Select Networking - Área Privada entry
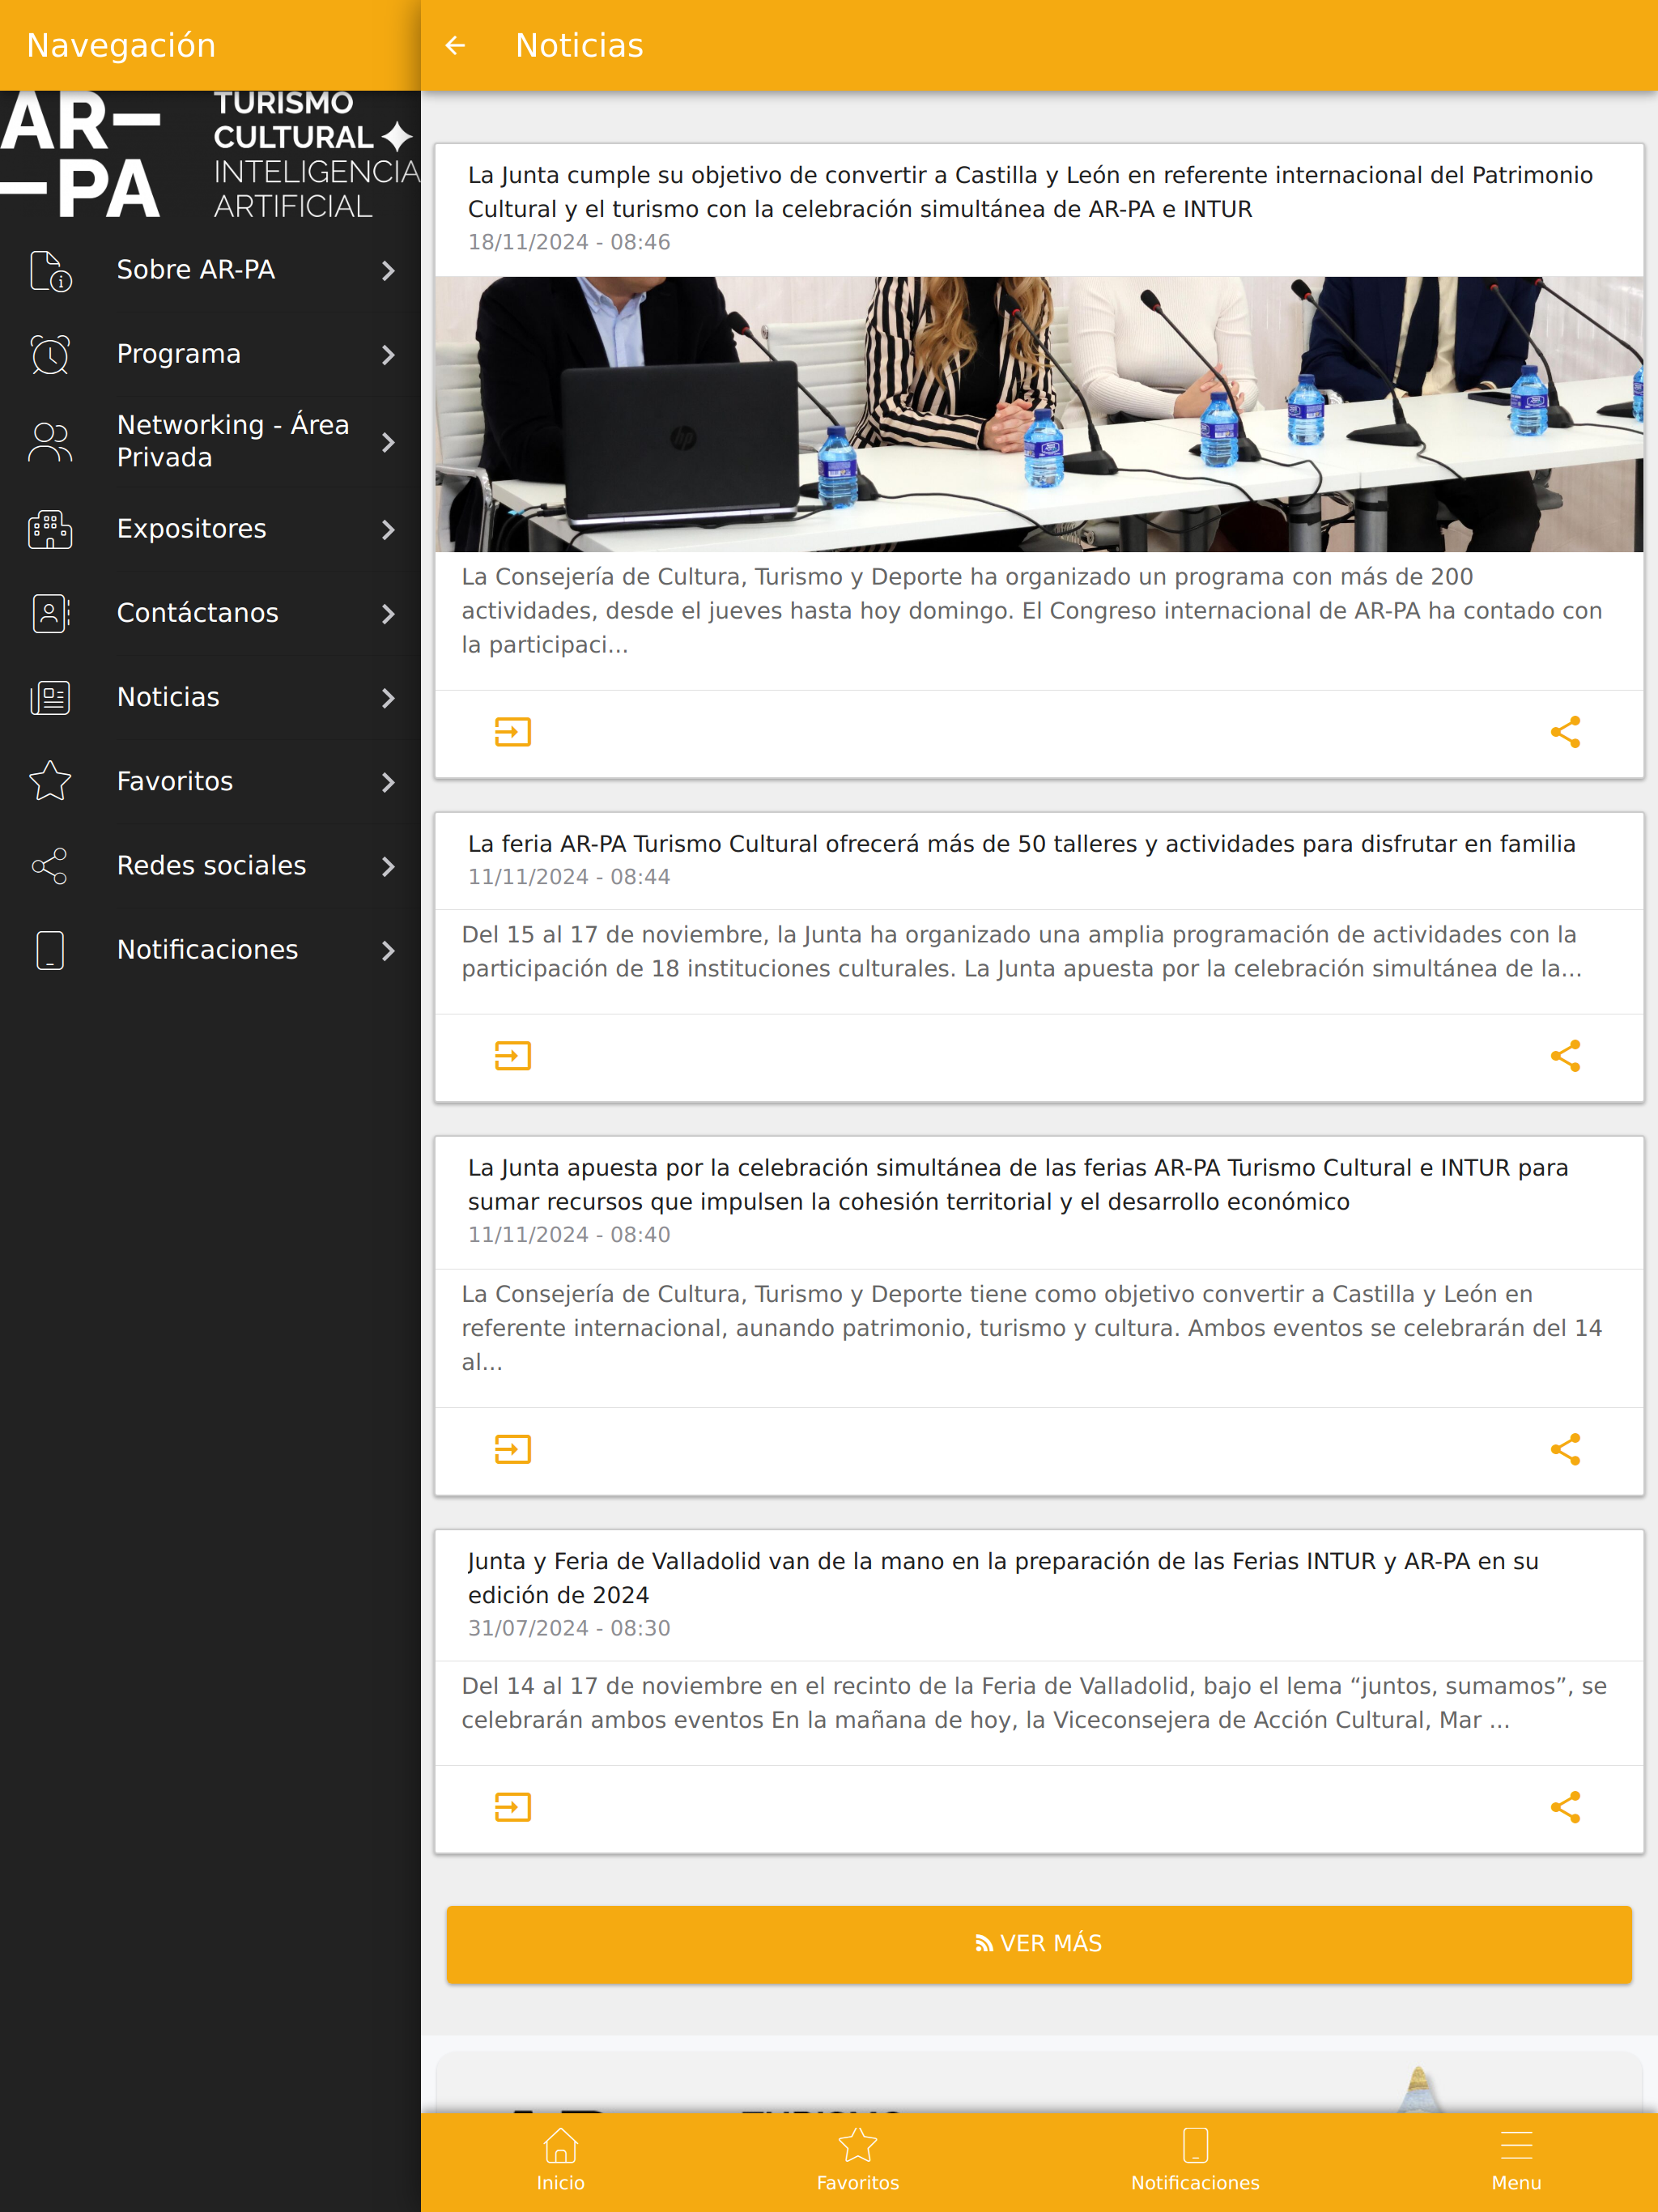Image resolution: width=1658 pixels, height=2212 pixels. (210, 442)
